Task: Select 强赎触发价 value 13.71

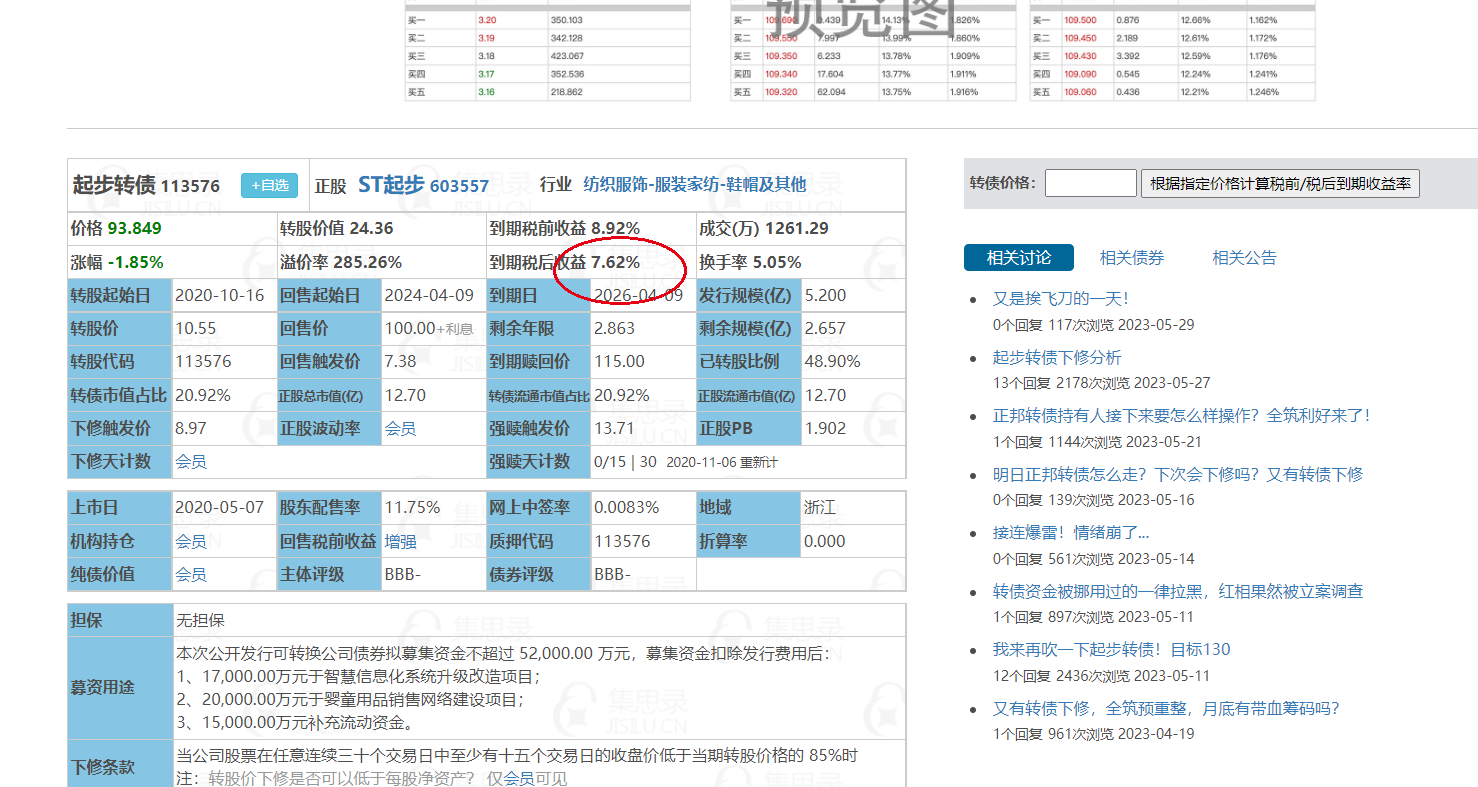Action: click(615, 428)
